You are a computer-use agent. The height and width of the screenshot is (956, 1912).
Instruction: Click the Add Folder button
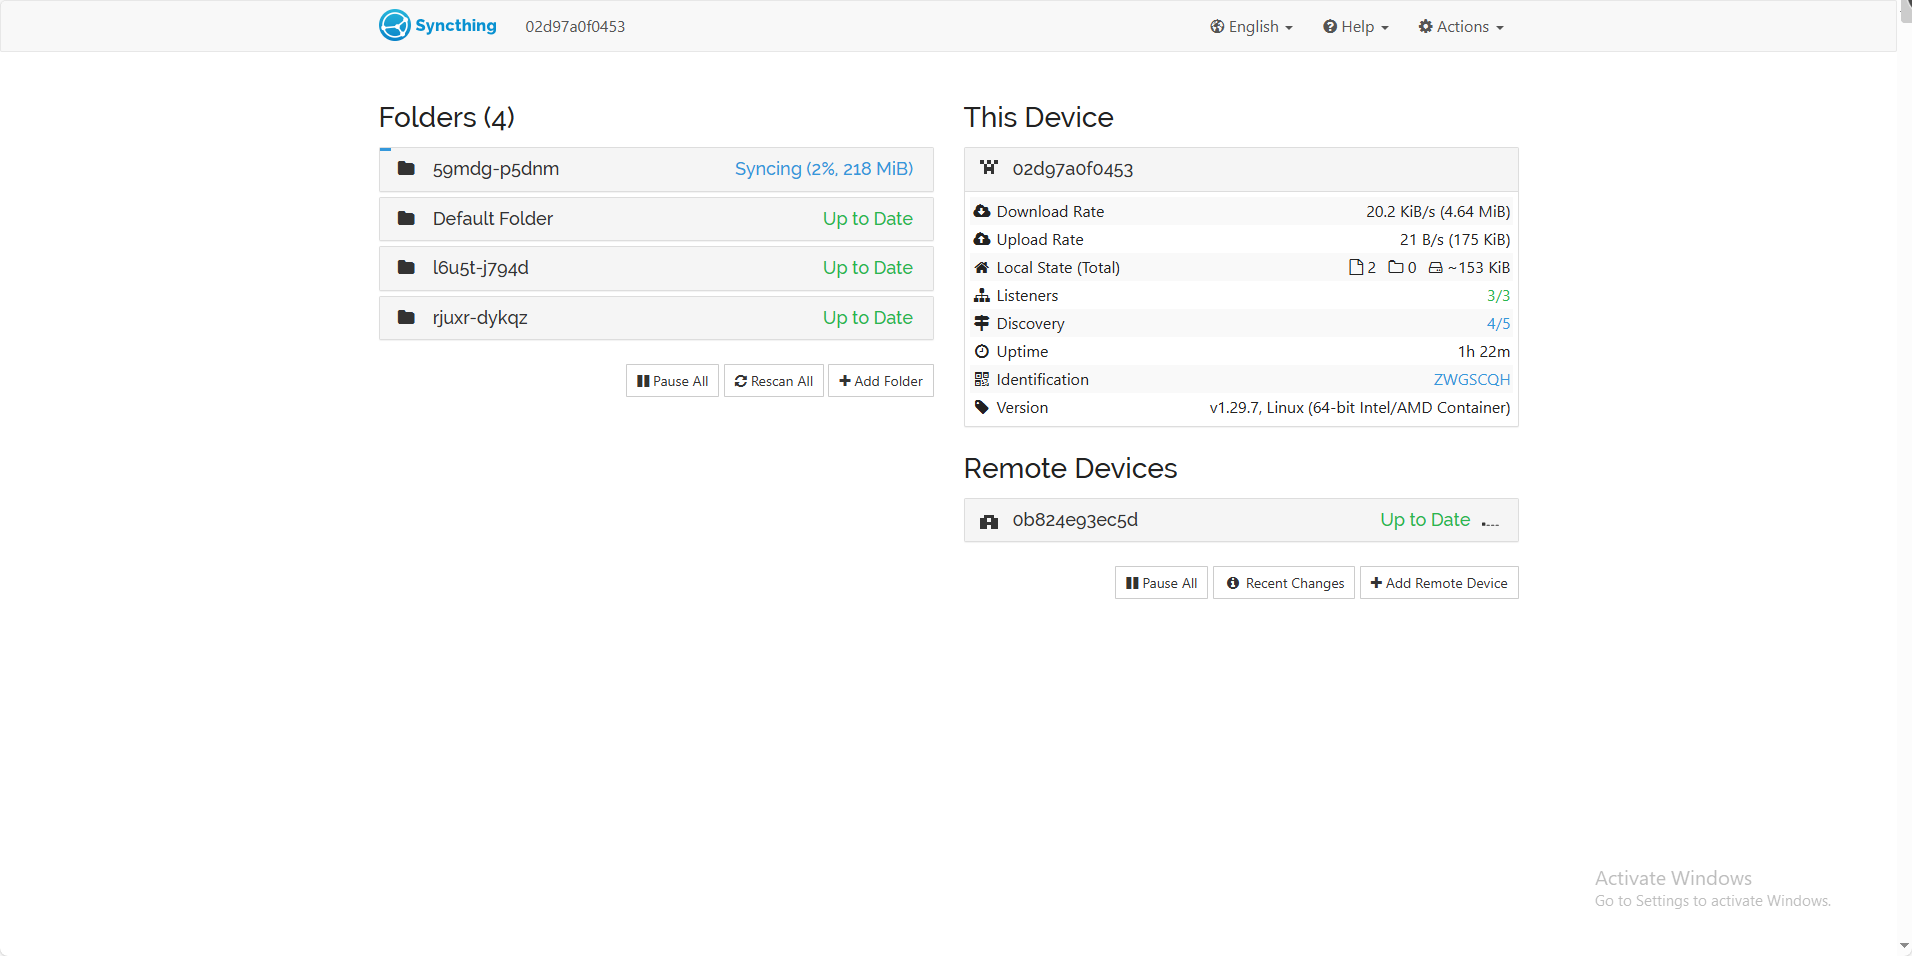[881, 381]
